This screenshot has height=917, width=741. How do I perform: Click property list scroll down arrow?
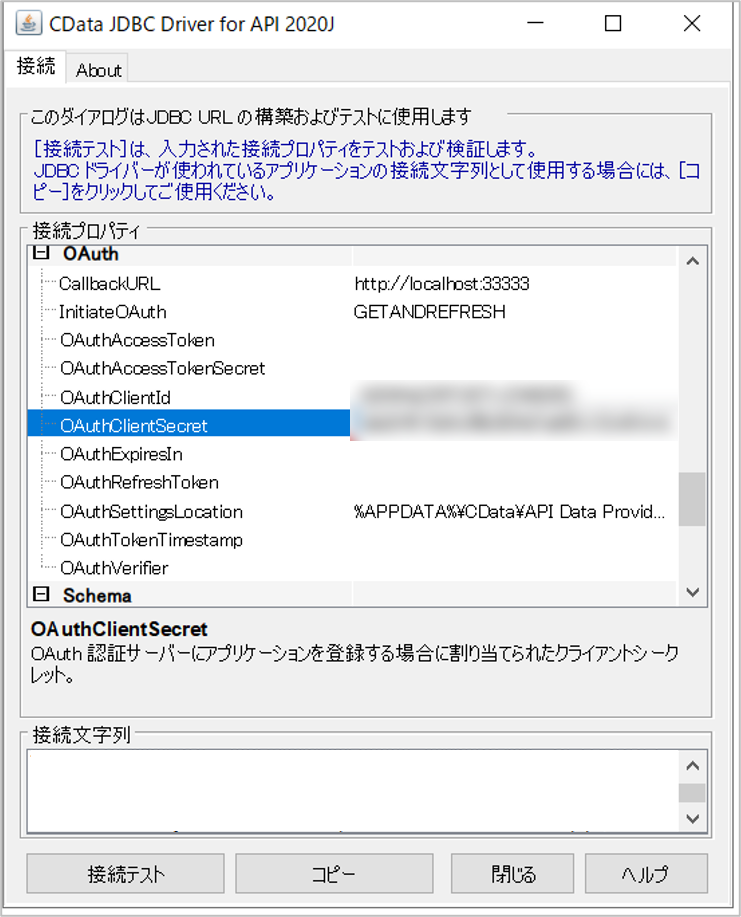[x=692, y=592]
